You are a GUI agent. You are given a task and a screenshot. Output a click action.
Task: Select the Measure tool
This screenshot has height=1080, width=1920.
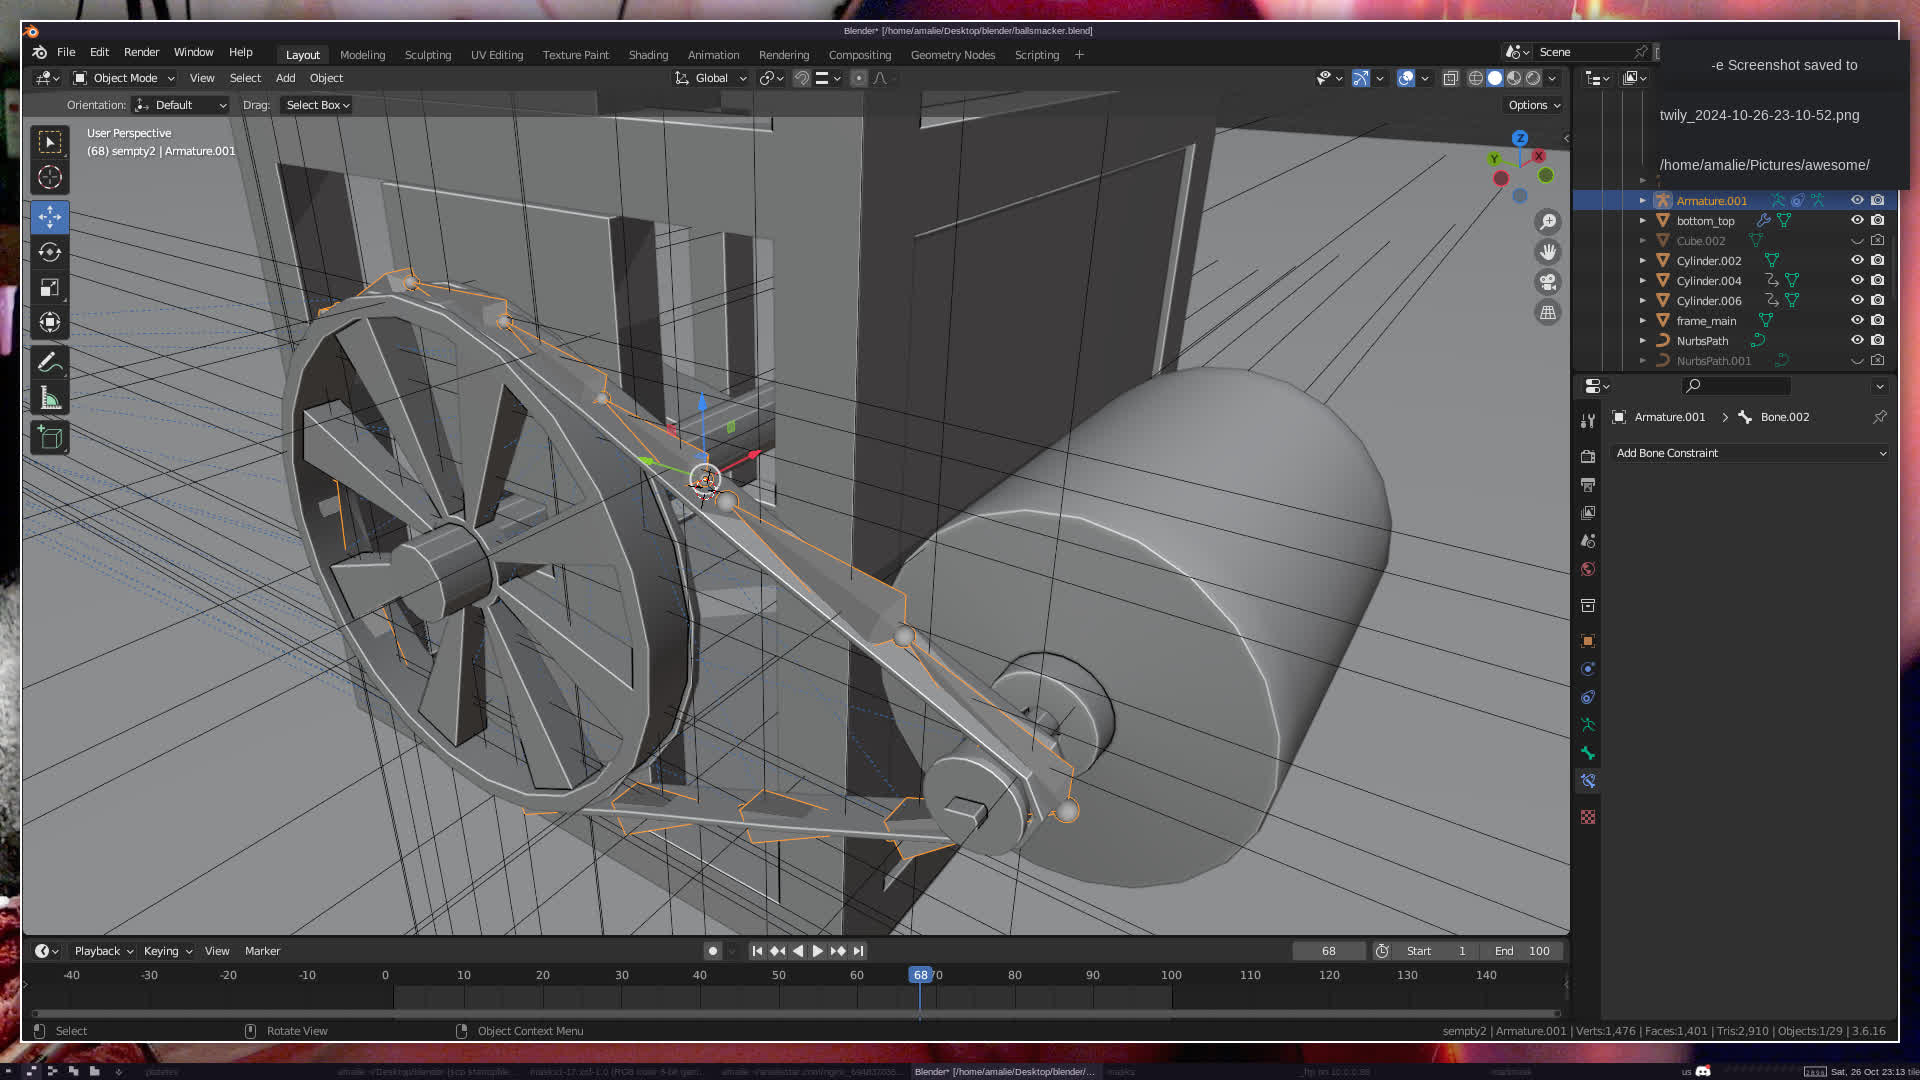pos(50,398)
